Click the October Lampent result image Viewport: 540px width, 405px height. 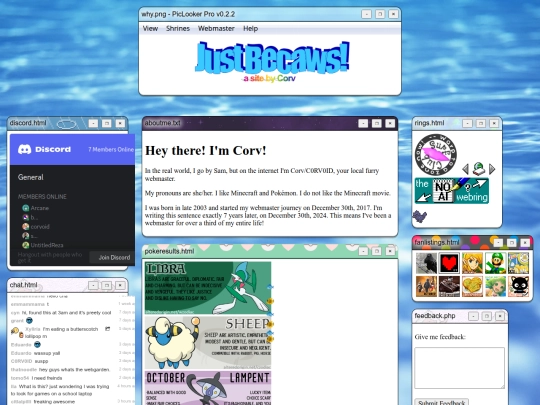click(x=208, y=388)
